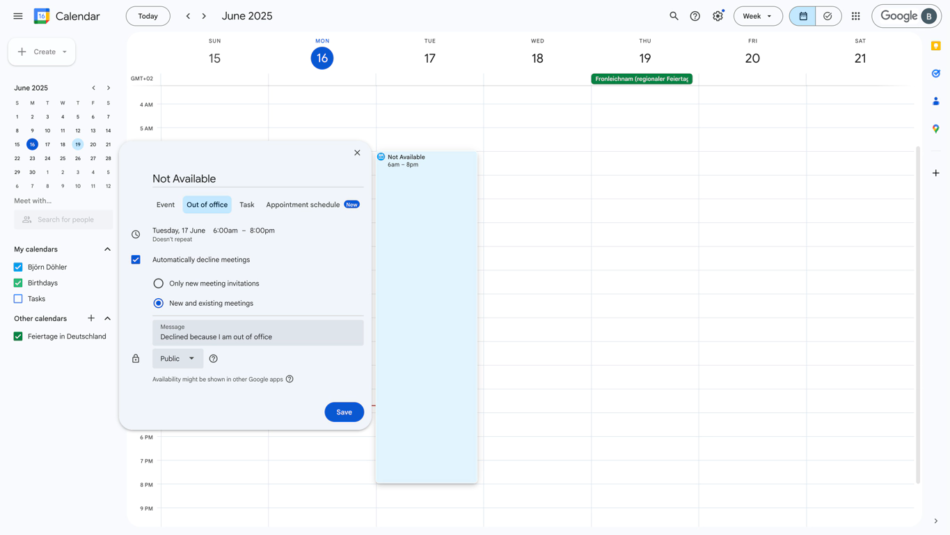Collapse the My calendars section
950x535 pixels.
(108, 249)
